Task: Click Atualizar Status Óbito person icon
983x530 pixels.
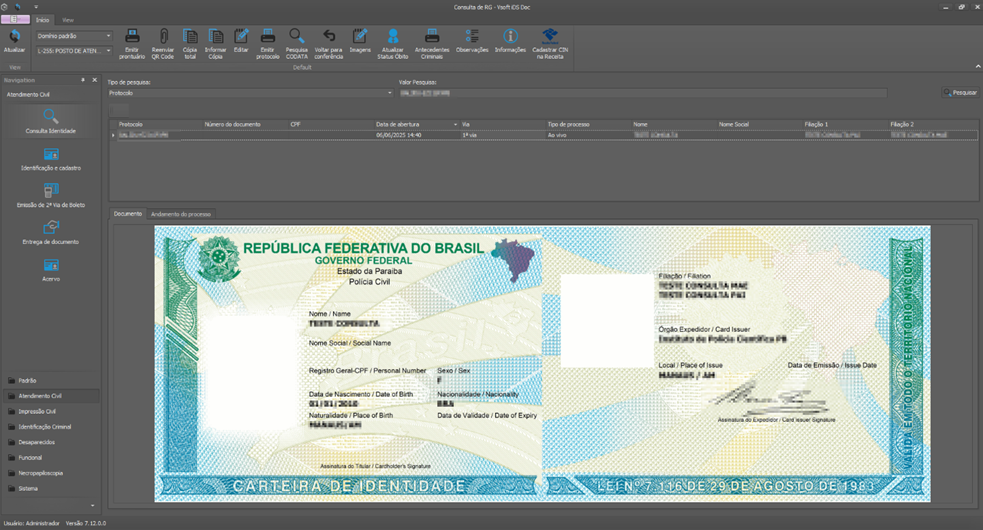Action: tap(392, 36)
